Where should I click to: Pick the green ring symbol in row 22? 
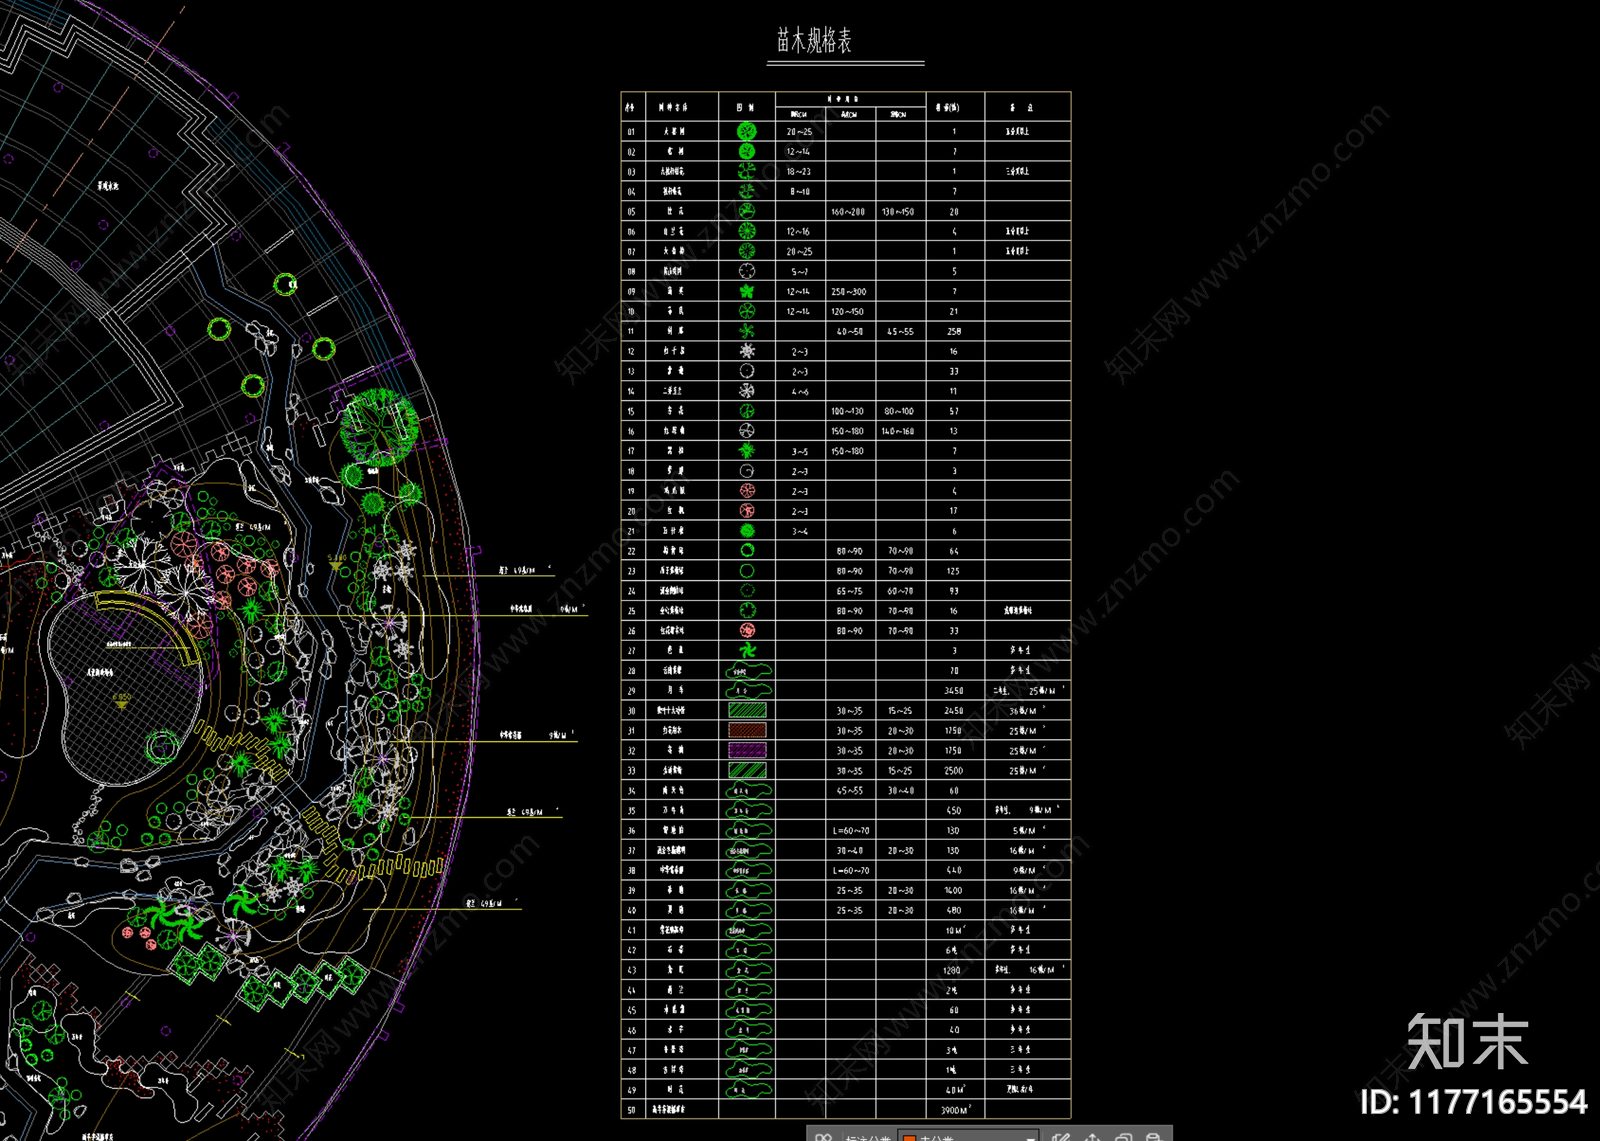tap(747, 551)
